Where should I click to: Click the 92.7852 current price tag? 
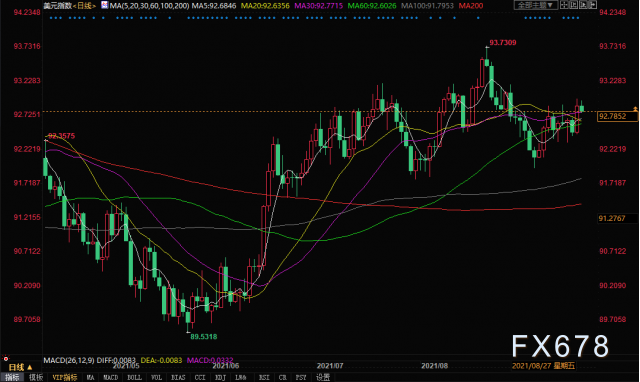[616, 116]
